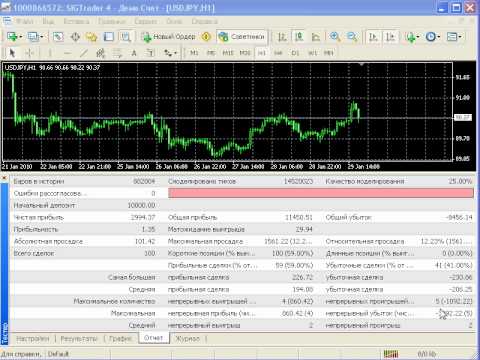480x360 pixels.
Task: Click the zoom out magnifier icon
Action: 352,37
